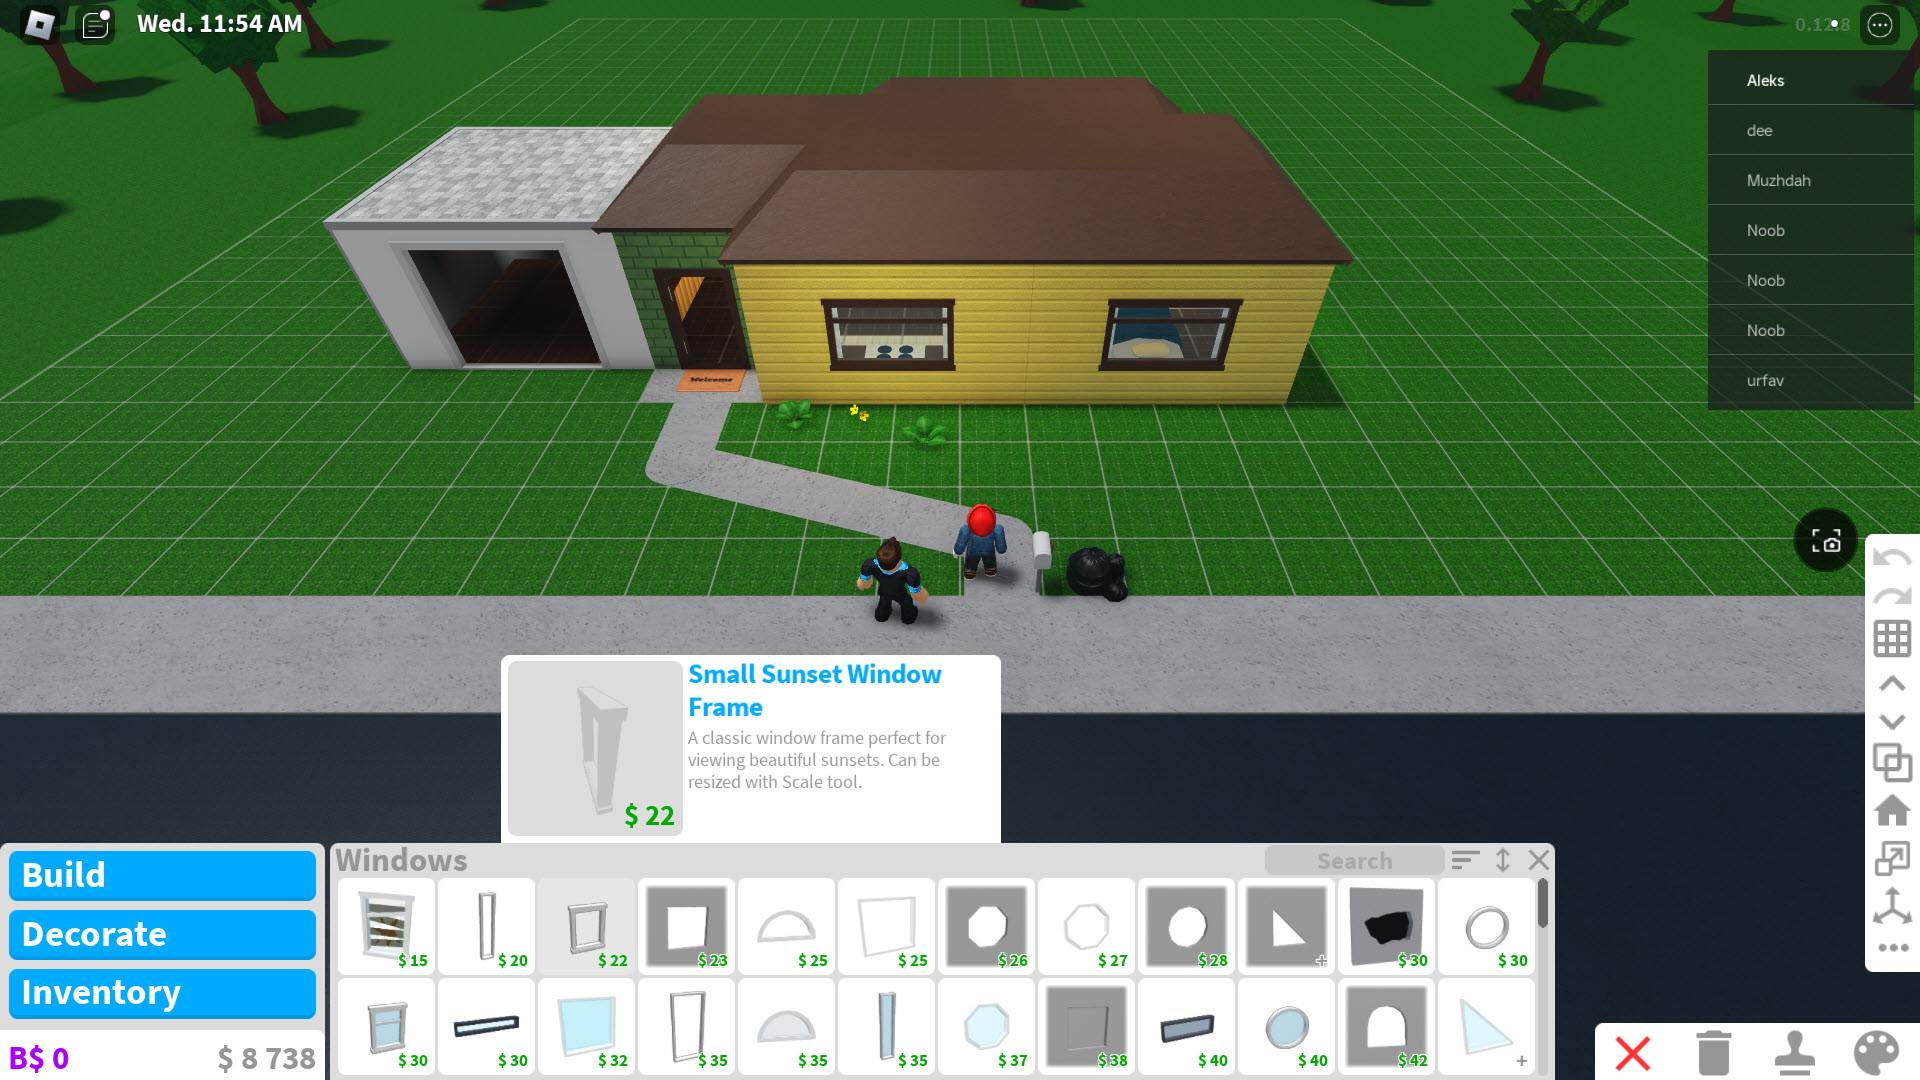1920x1080 pixels.
Task: Exit build mode with the red X
Action: tap(1633, 1054)
